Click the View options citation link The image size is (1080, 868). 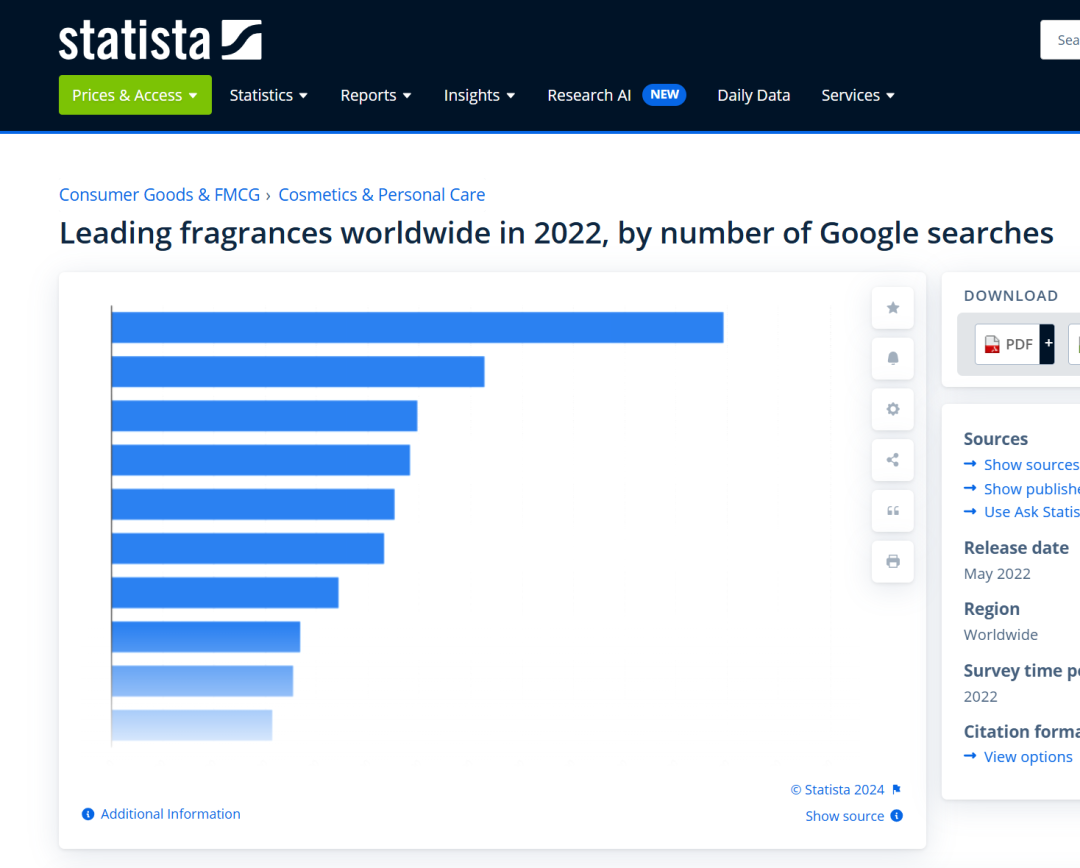[x=1027, y=757]
